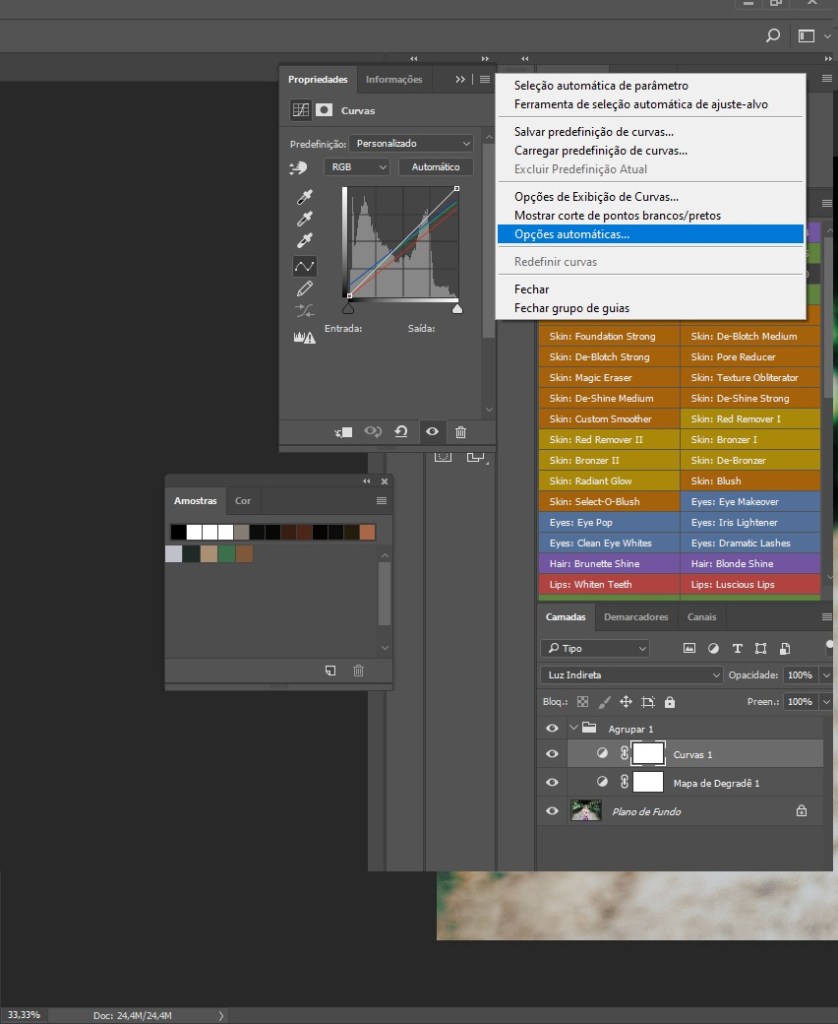The height and width of the screenshot is (1024, 838).
Task: Switch to the Canais tab
Action: point(701,617)
